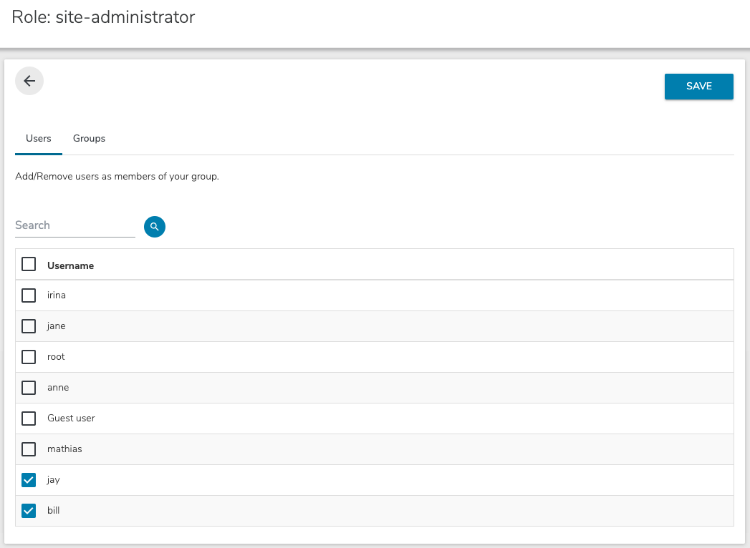Remove bill by unchecking his box
750x548 pixels.
[x=29, y=511]
